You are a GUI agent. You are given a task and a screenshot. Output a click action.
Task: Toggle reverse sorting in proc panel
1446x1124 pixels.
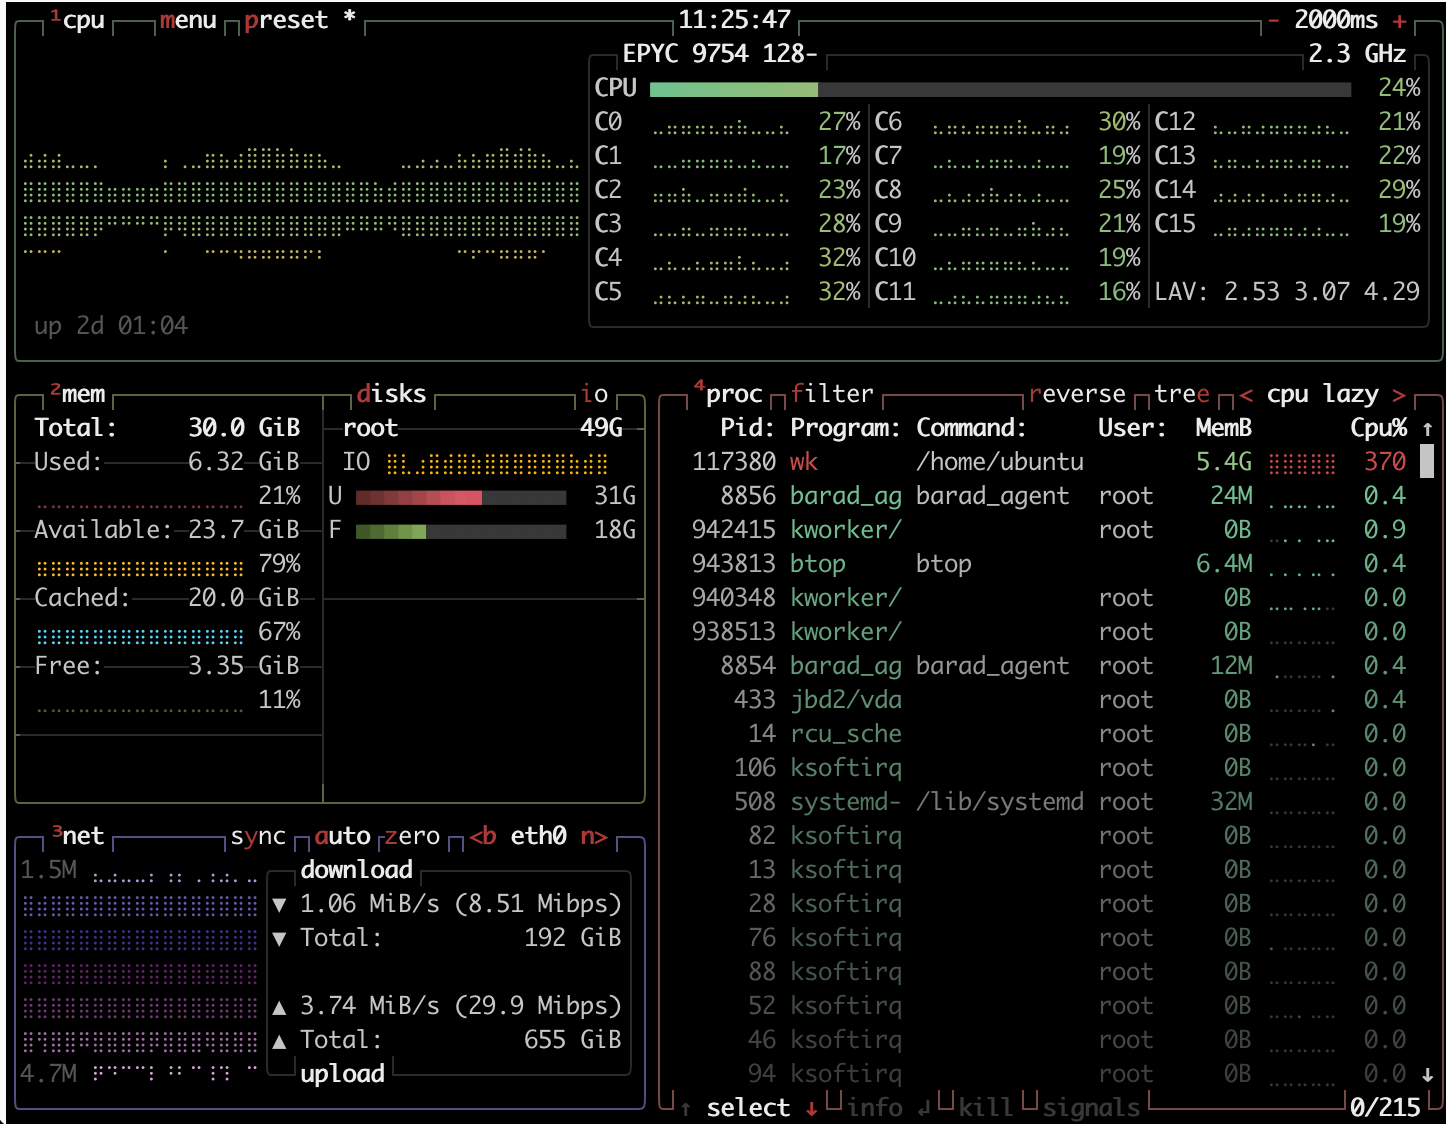tap(1077, 394)
